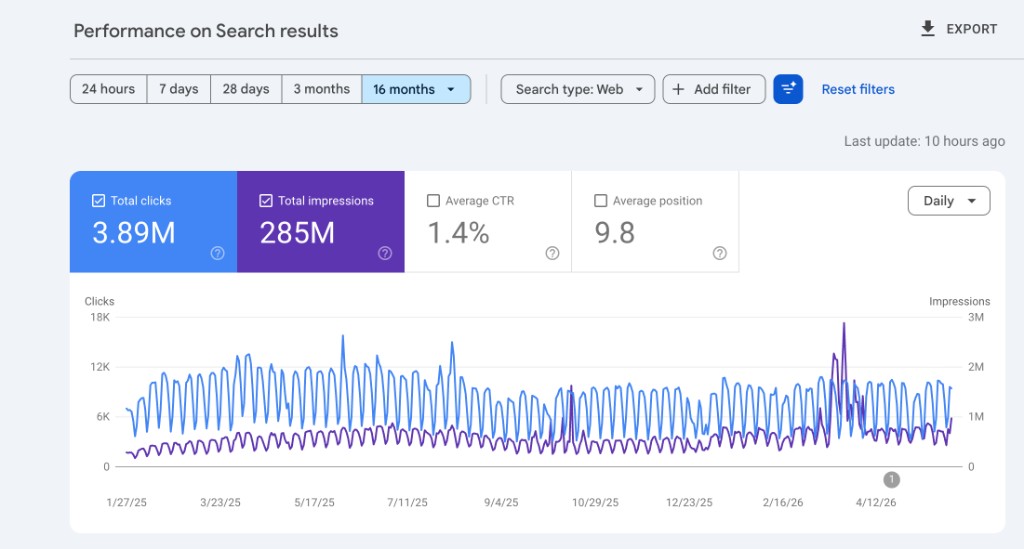Click the 1M impressions axis label
This screenshot has height=549, width=1024.
click(x=976, y=416)
